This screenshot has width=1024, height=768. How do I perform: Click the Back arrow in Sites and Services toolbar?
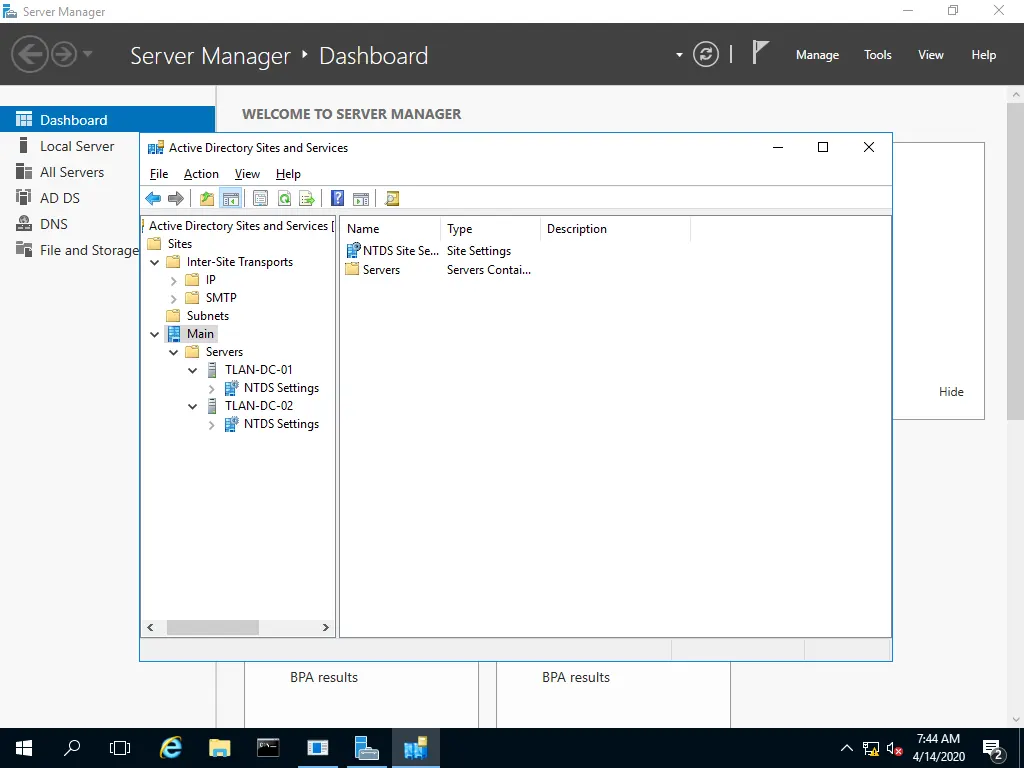pyautogui.click(x=153, y=199)
